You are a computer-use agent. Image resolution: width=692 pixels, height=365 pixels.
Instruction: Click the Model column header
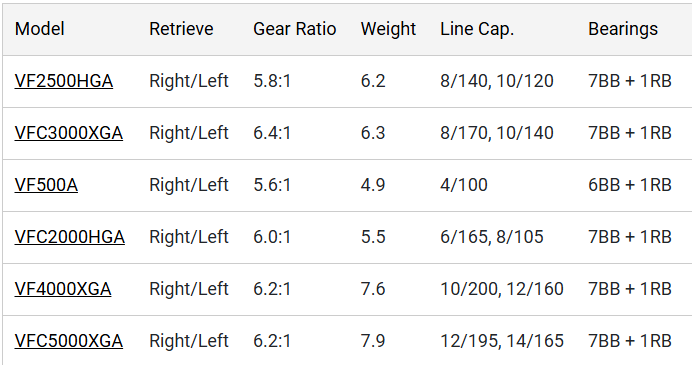[40, 29]
